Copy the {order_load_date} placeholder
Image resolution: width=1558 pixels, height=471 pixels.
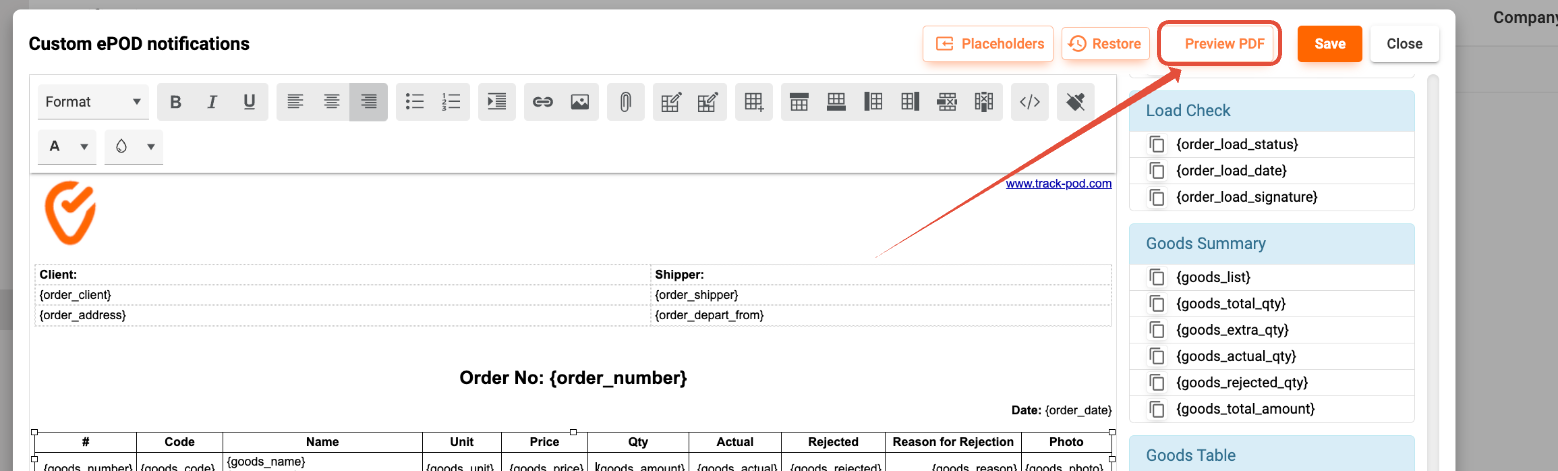tap(1157, 171)
